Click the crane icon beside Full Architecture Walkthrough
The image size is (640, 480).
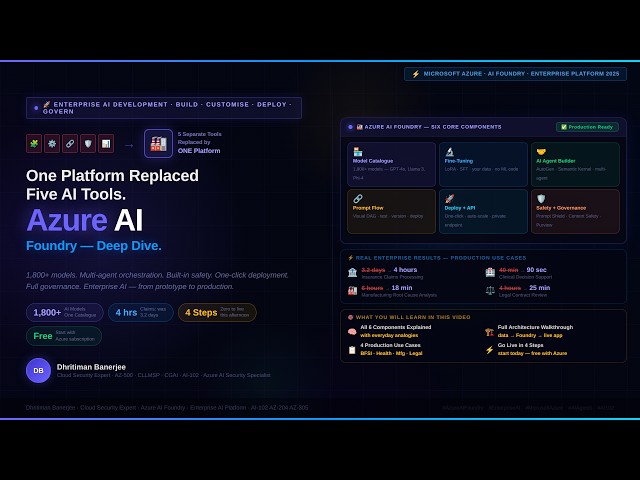[x=489, y=331]
